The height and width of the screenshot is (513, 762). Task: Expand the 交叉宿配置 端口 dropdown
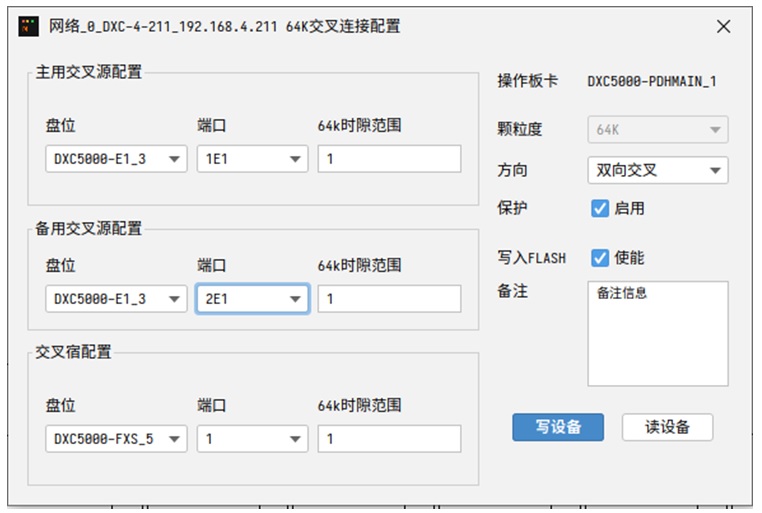(x=252, y=439)
